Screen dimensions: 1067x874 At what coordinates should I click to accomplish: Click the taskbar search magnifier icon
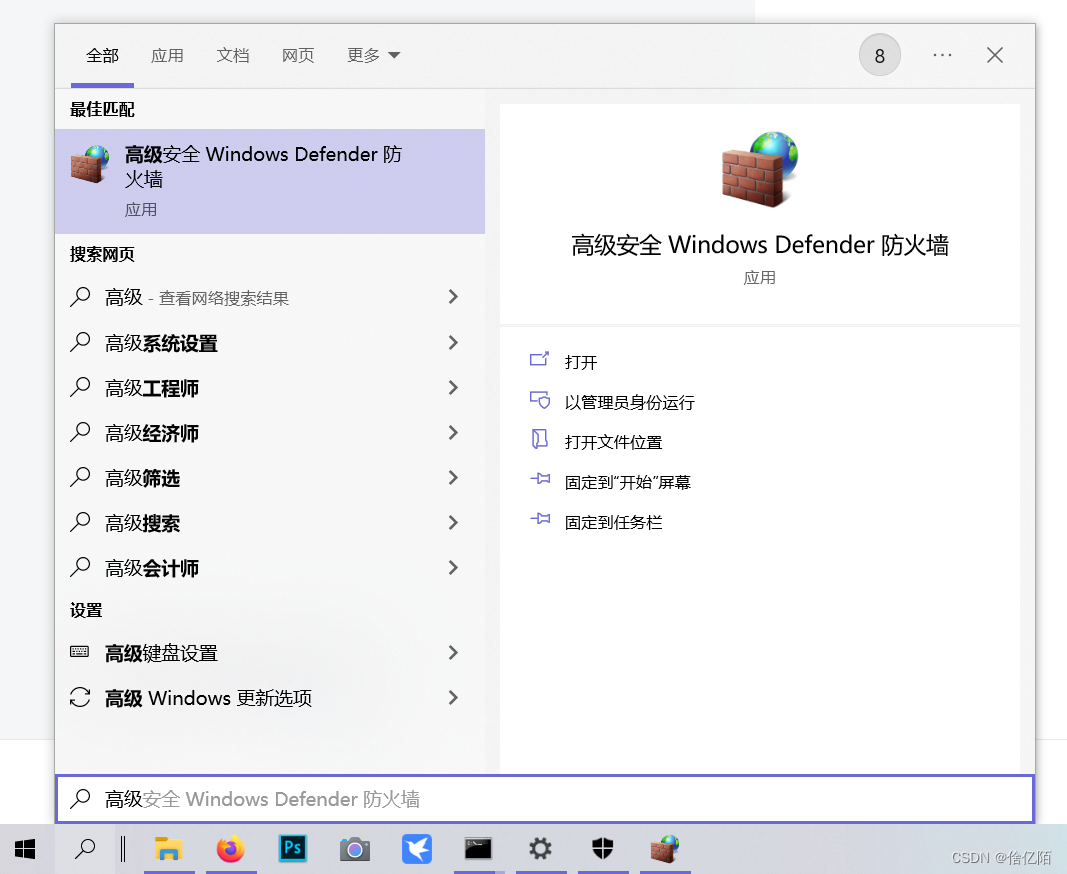84,849
